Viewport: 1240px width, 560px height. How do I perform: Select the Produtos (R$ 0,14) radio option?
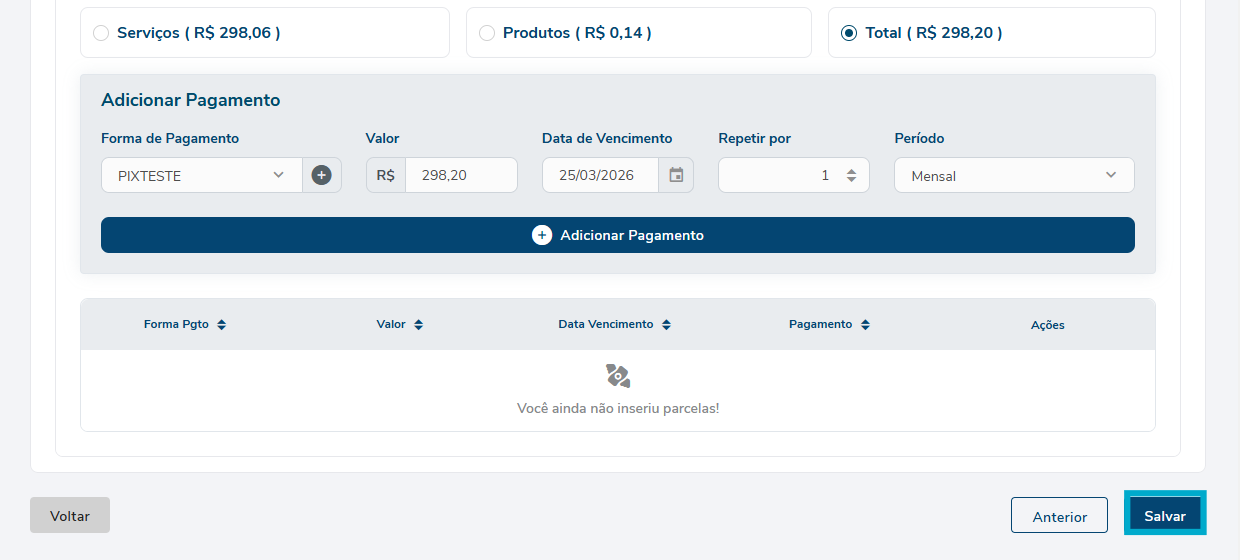[487, 33]
